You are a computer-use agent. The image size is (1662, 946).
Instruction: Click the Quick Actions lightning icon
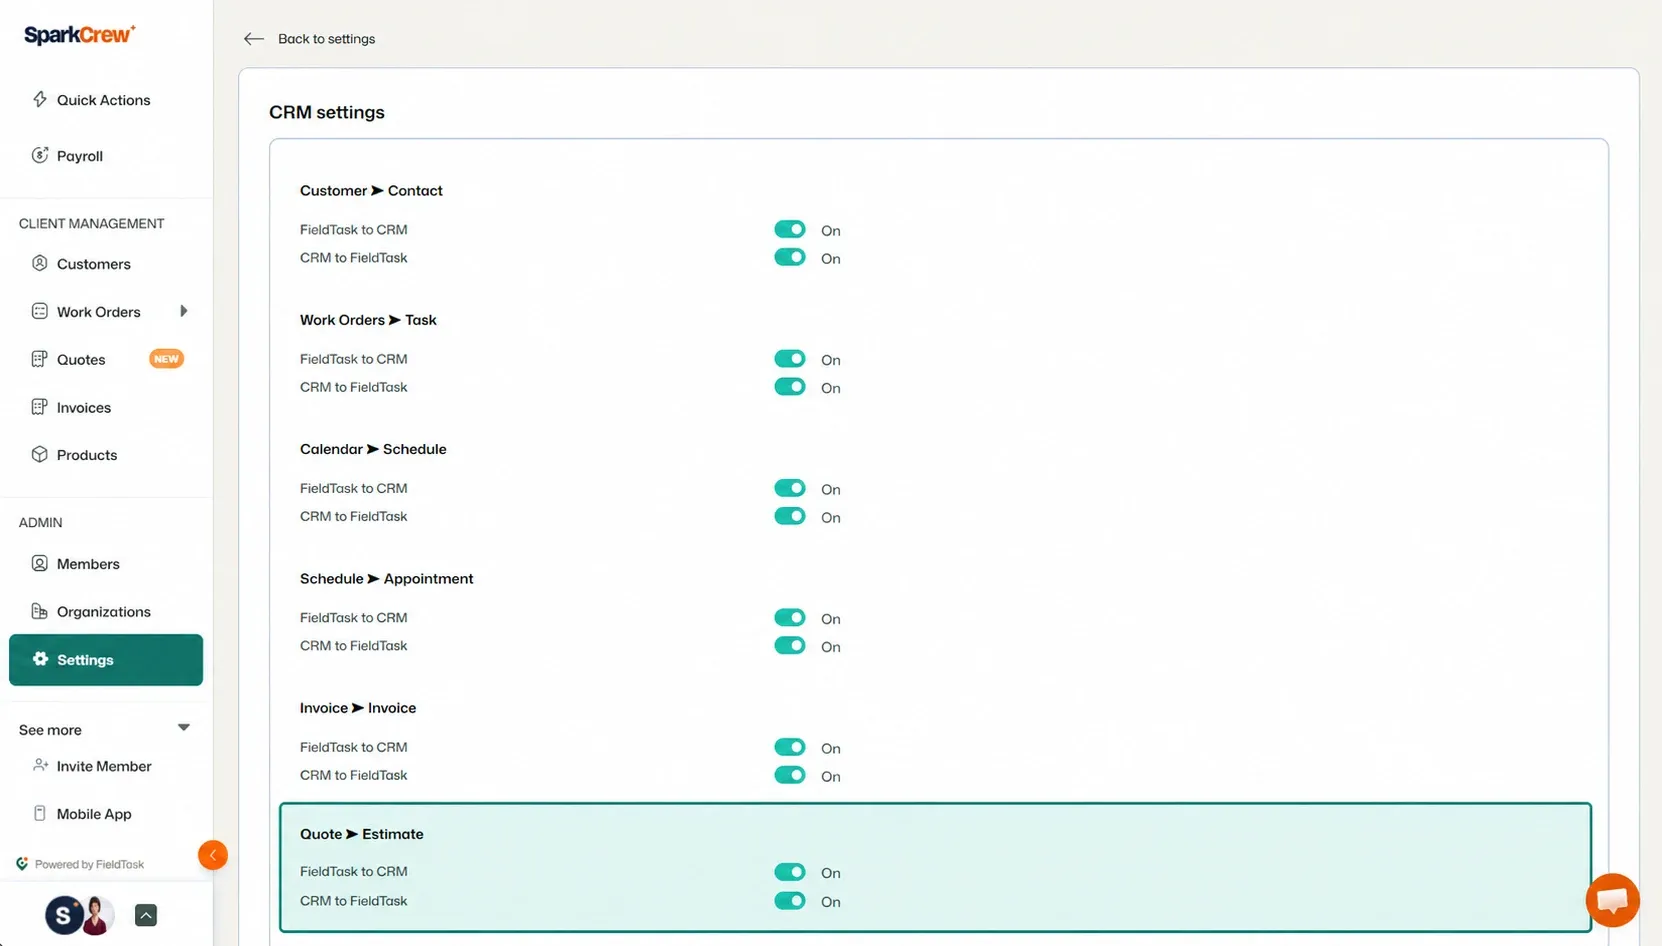40,99
